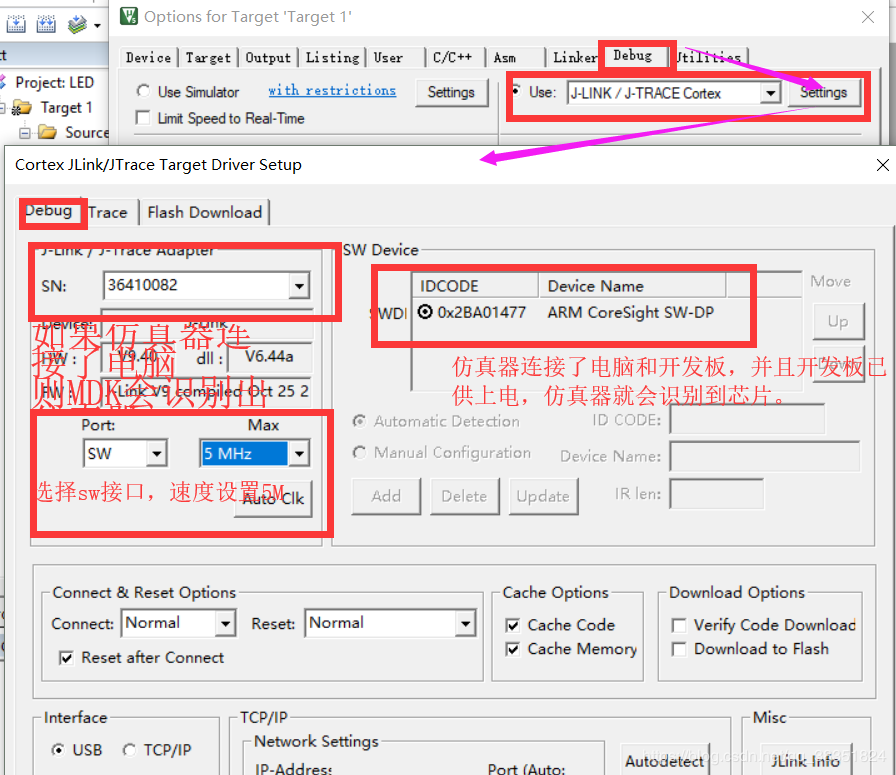Enable Limit Speed to Real-Time checkbox
The width and height of the screenshot is (896, 775).
click(x=143, y=118)
